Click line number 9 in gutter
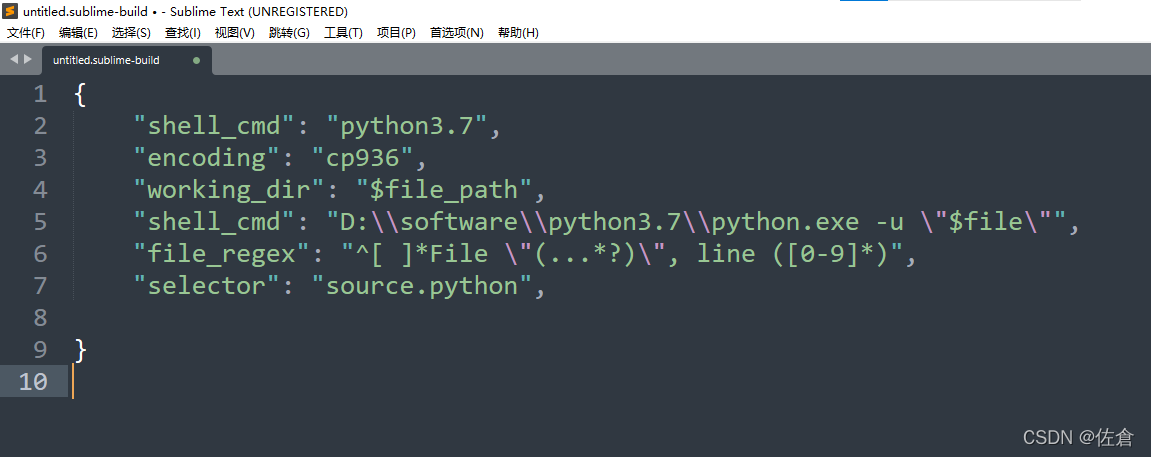 [x=40, y=349]
